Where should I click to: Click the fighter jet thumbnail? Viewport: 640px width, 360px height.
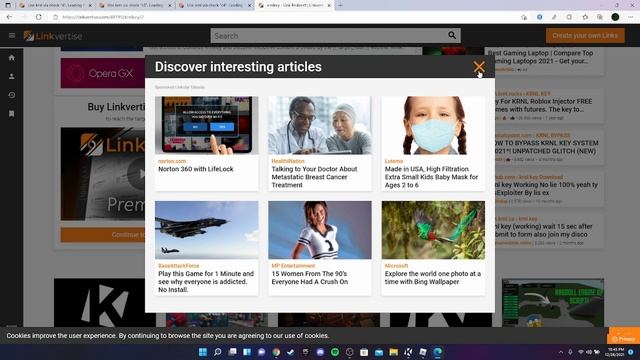point(207,230)
